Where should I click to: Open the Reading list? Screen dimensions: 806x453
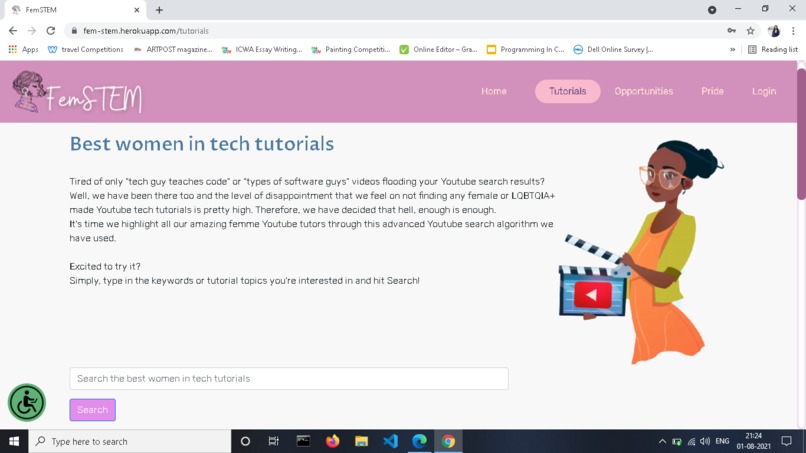click(x=773, y=49)
